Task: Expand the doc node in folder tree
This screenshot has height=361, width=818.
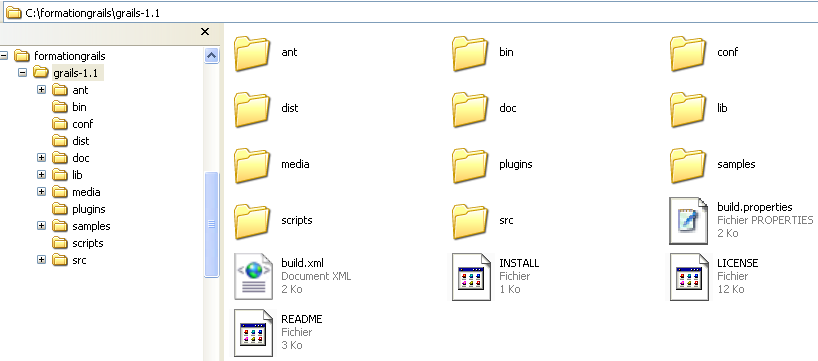Action: click(42, 158)
